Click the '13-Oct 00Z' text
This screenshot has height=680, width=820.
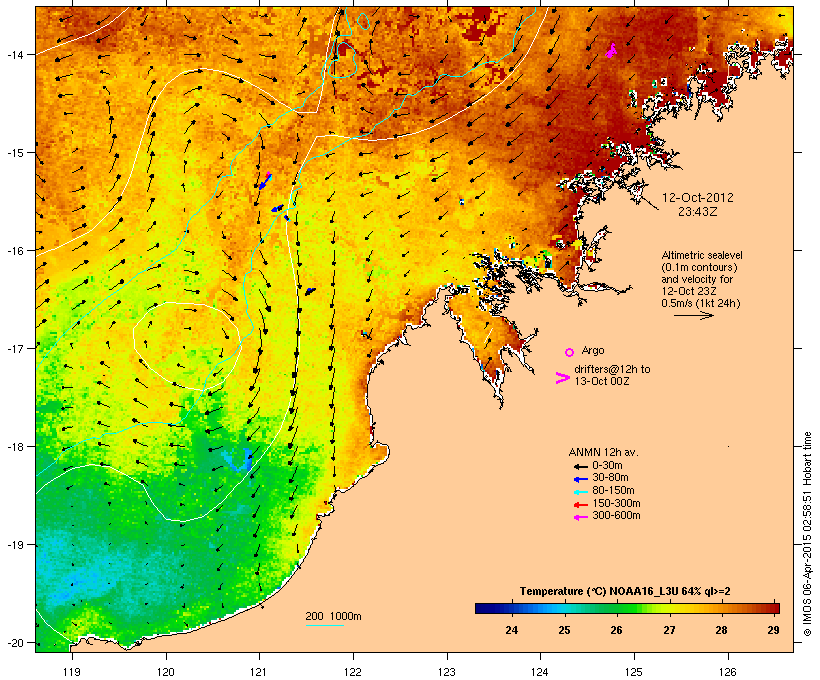602,381
